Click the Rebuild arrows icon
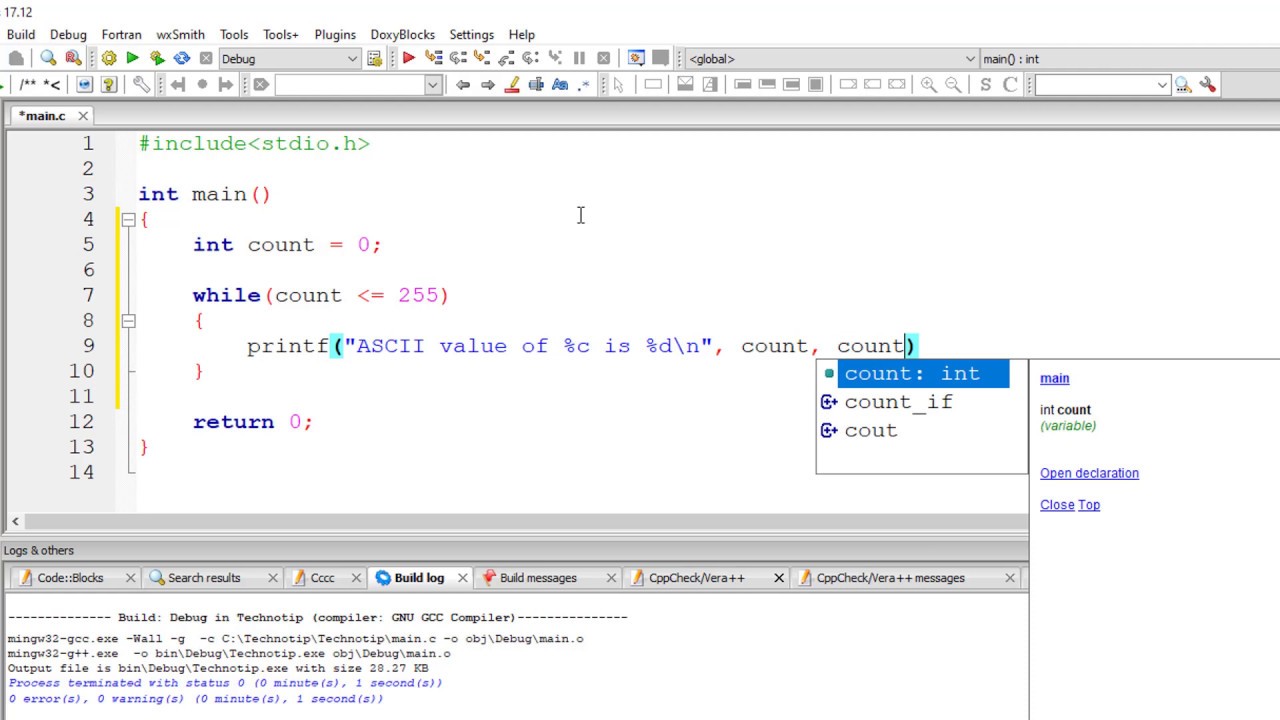 (181, 59)
